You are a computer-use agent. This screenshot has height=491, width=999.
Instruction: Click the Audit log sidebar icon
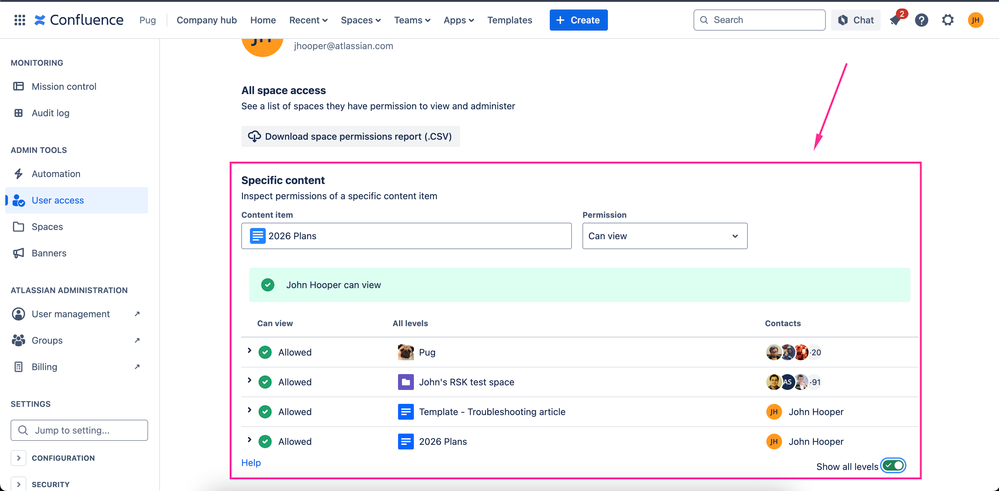coord(18,113)
